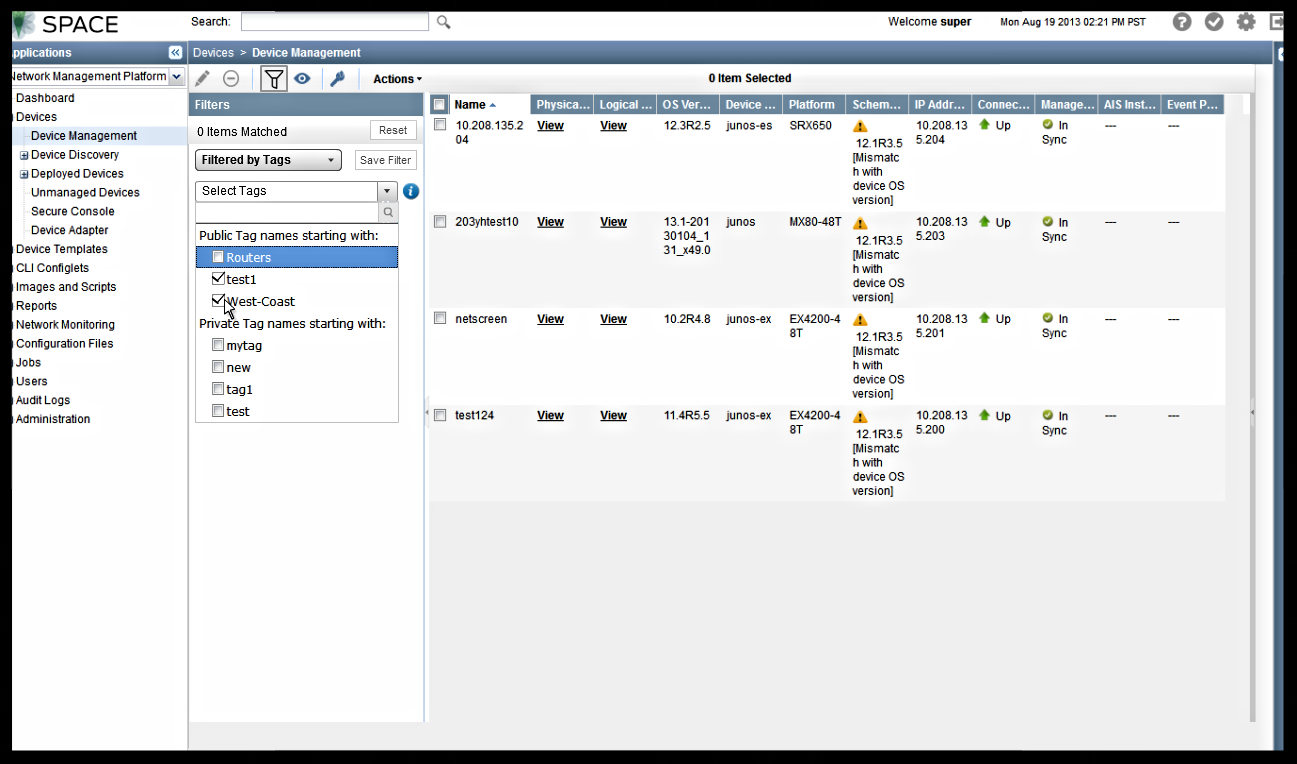Open Images and Scripts in sidebar
The image size is (1297, 764).
tap(66, 287)
